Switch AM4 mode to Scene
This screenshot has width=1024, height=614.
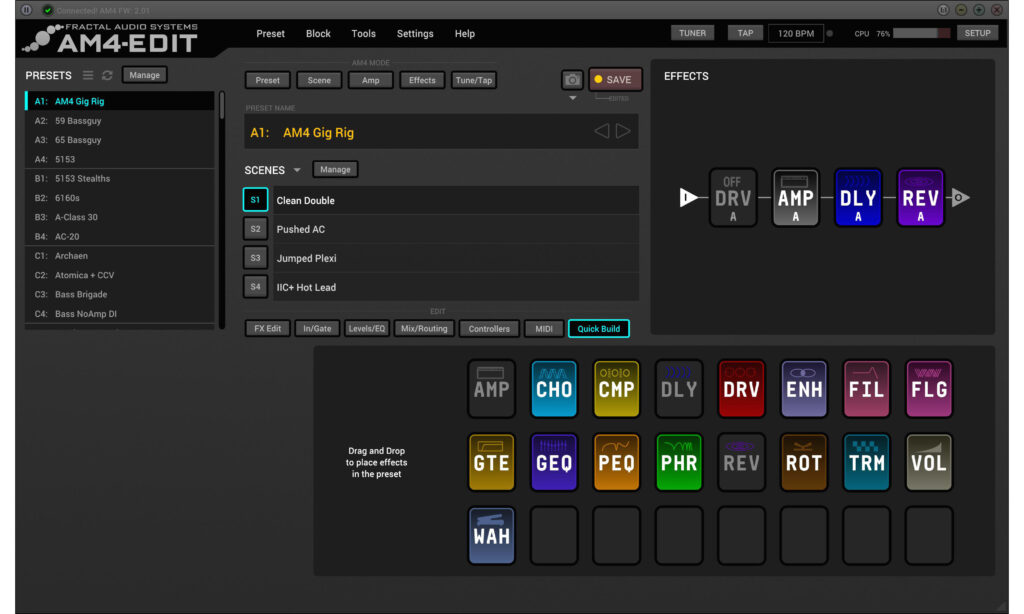point(319,80)
